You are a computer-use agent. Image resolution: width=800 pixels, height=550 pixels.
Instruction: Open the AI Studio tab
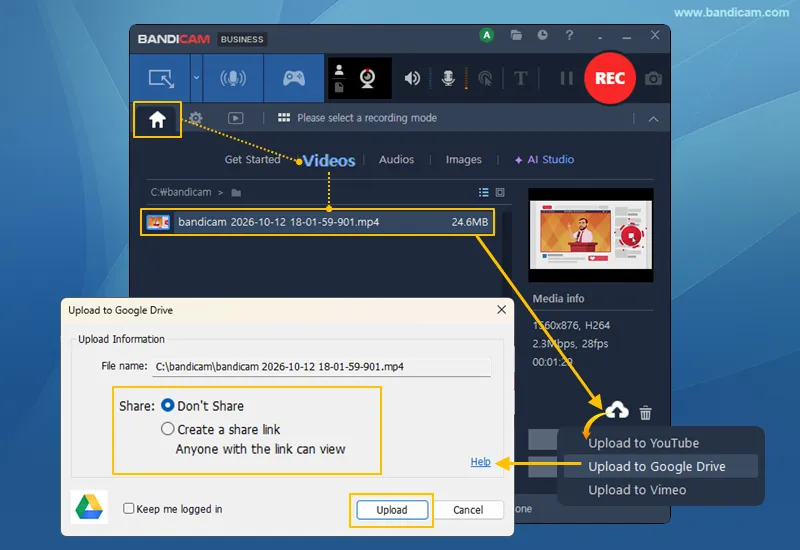click(544, 160)
